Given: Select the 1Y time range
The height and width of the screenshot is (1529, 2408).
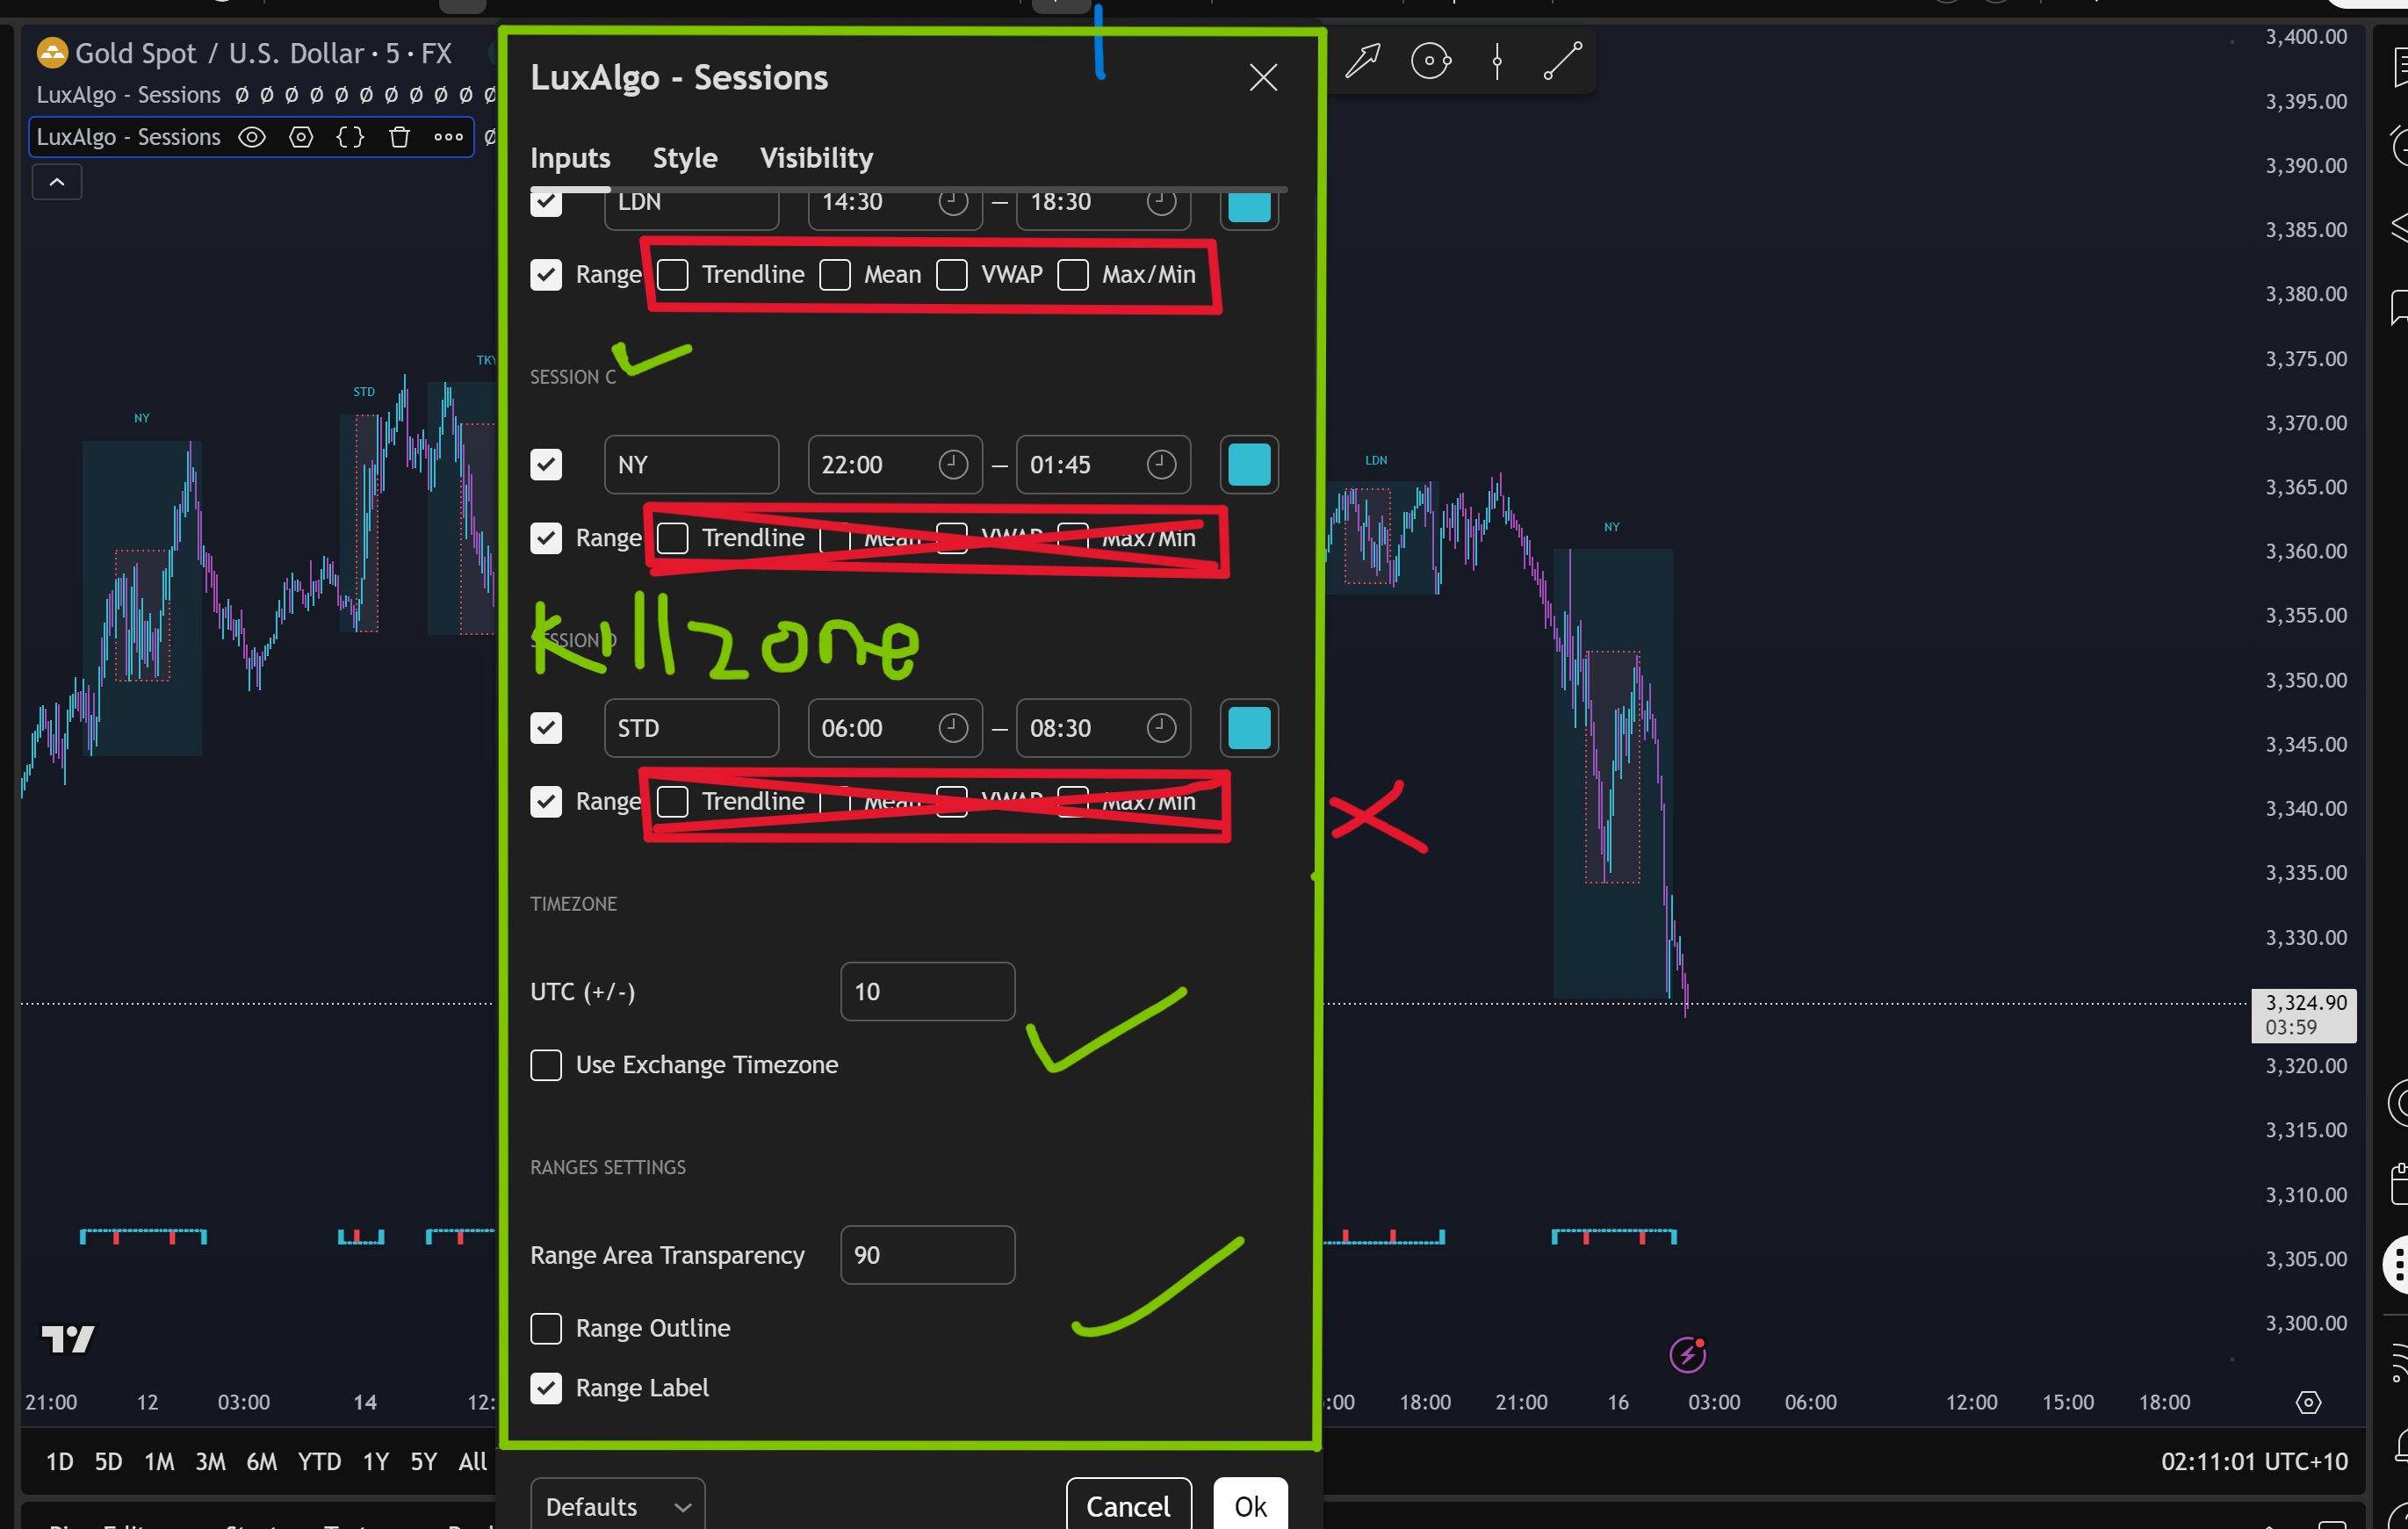Looking at the screenshot, I should [x=375, y=1462].
